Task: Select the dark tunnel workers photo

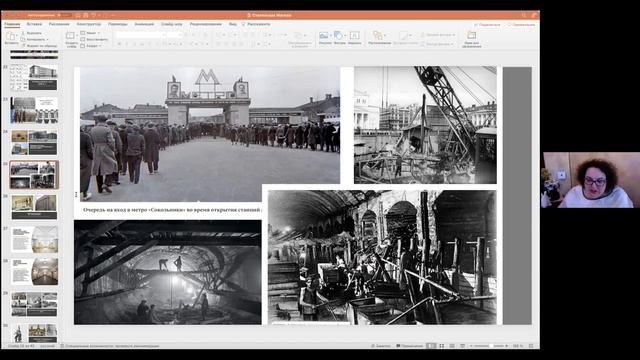Action: coord(167,272)
